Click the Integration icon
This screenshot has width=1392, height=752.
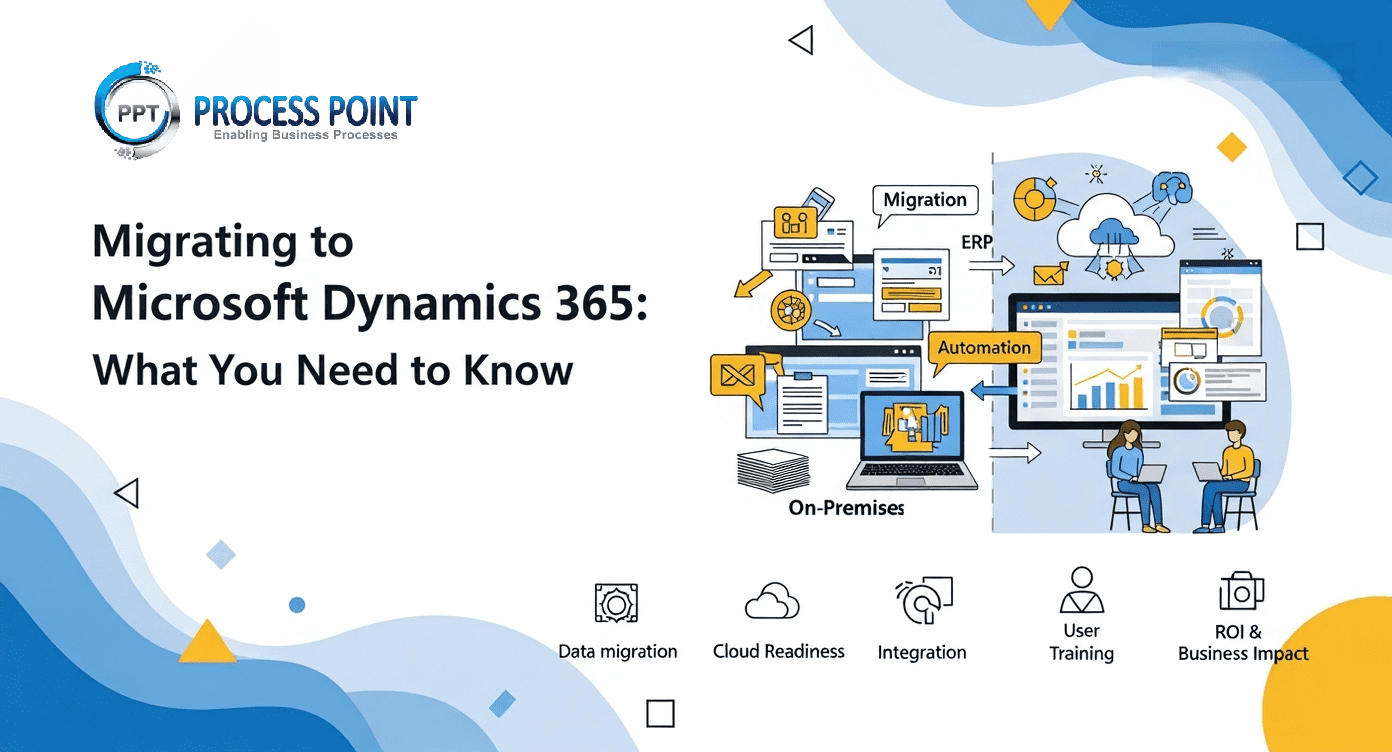[x=922, y=602]
